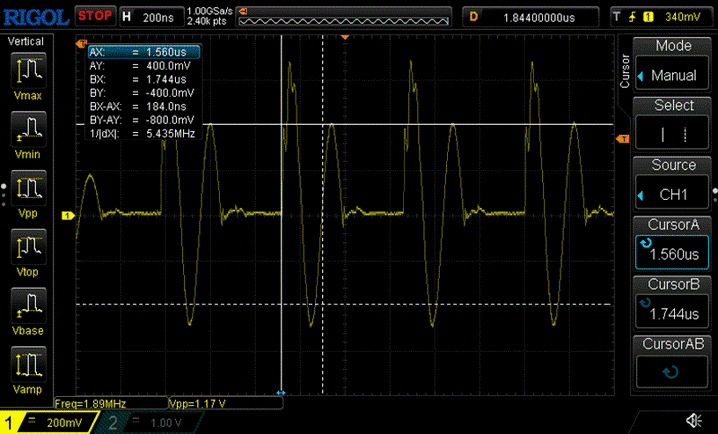The image size is (718, 434).
Task: Select the CursorB 1.744us button
Action: 672,312
